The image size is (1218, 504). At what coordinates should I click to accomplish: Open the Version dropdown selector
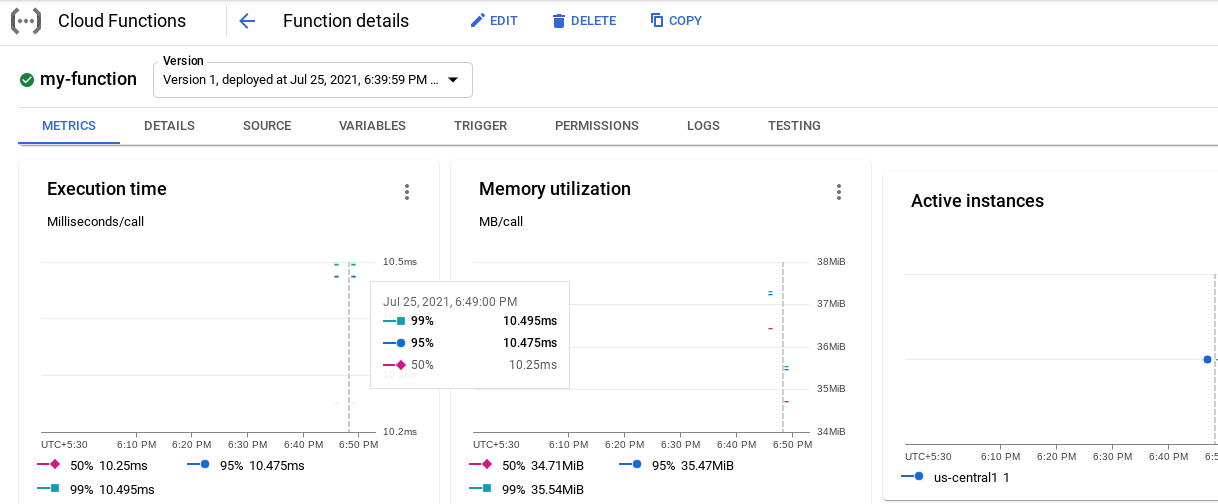pos(312,80)
